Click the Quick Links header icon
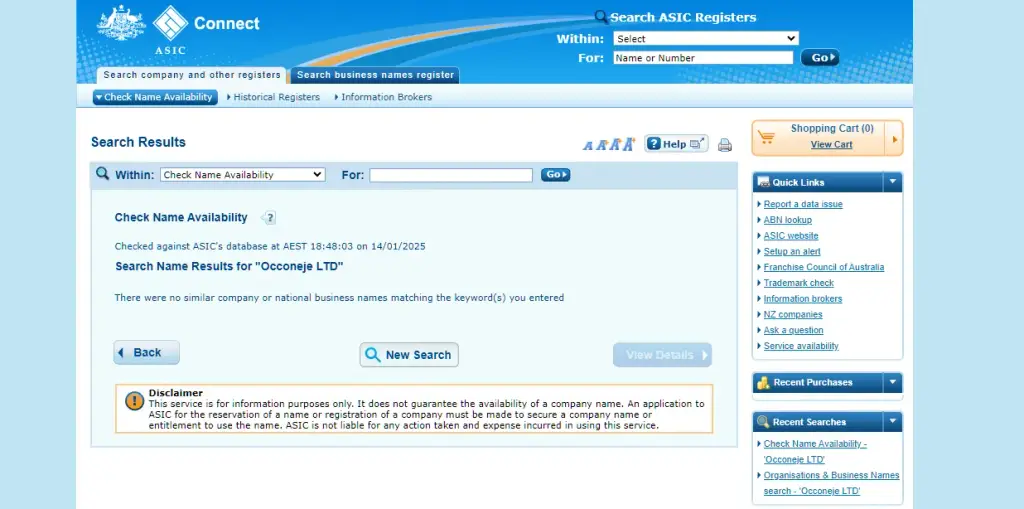Viewport: 1024px width, 509px height. [x=763, y=182]
